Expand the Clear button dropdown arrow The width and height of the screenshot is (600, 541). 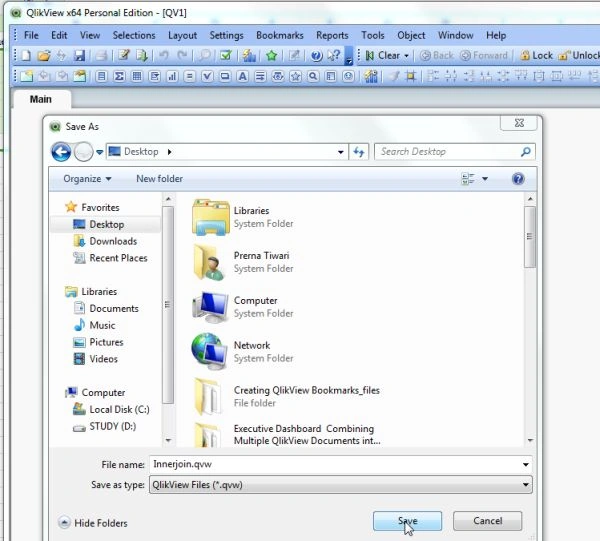(406, 56)
